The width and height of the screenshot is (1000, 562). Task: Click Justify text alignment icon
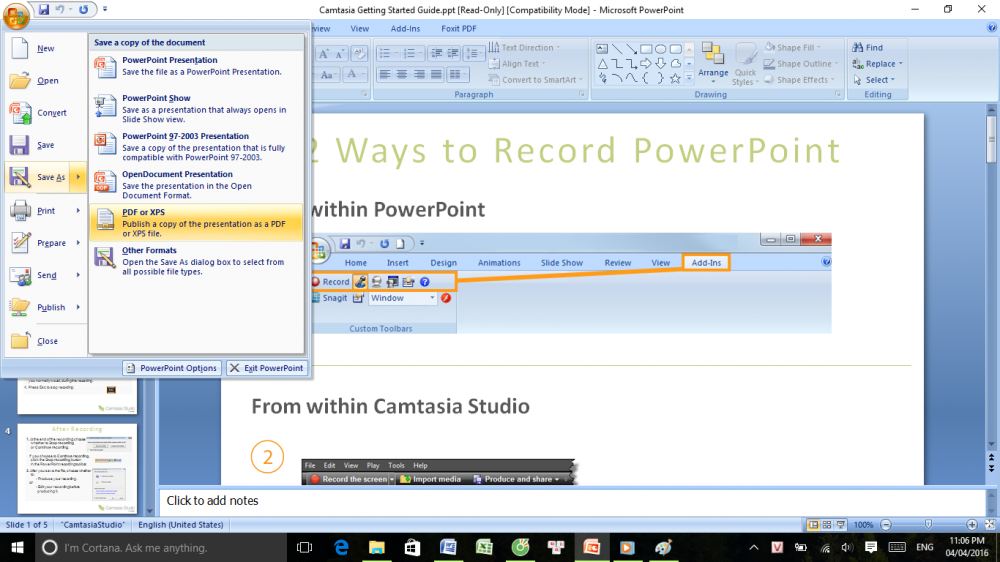[x=436, y=75]
